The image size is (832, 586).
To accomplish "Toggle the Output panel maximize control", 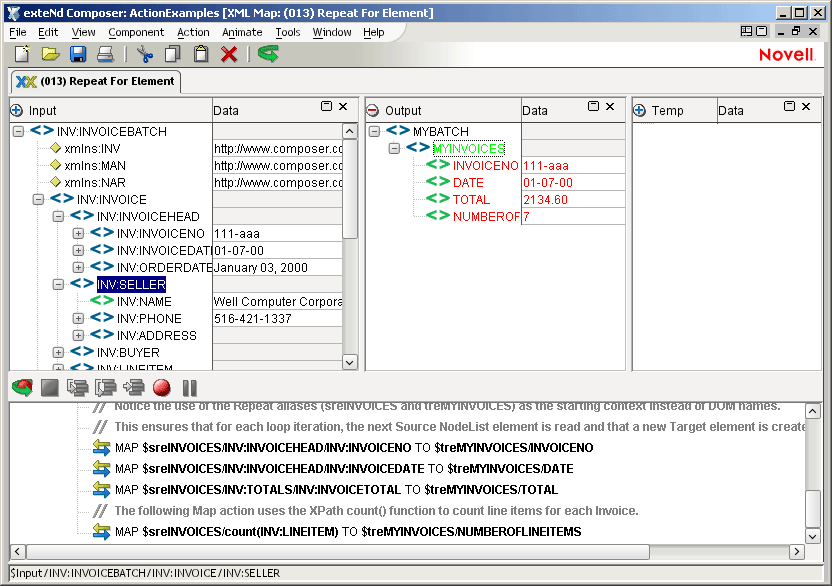I will [x=593, y=106].
